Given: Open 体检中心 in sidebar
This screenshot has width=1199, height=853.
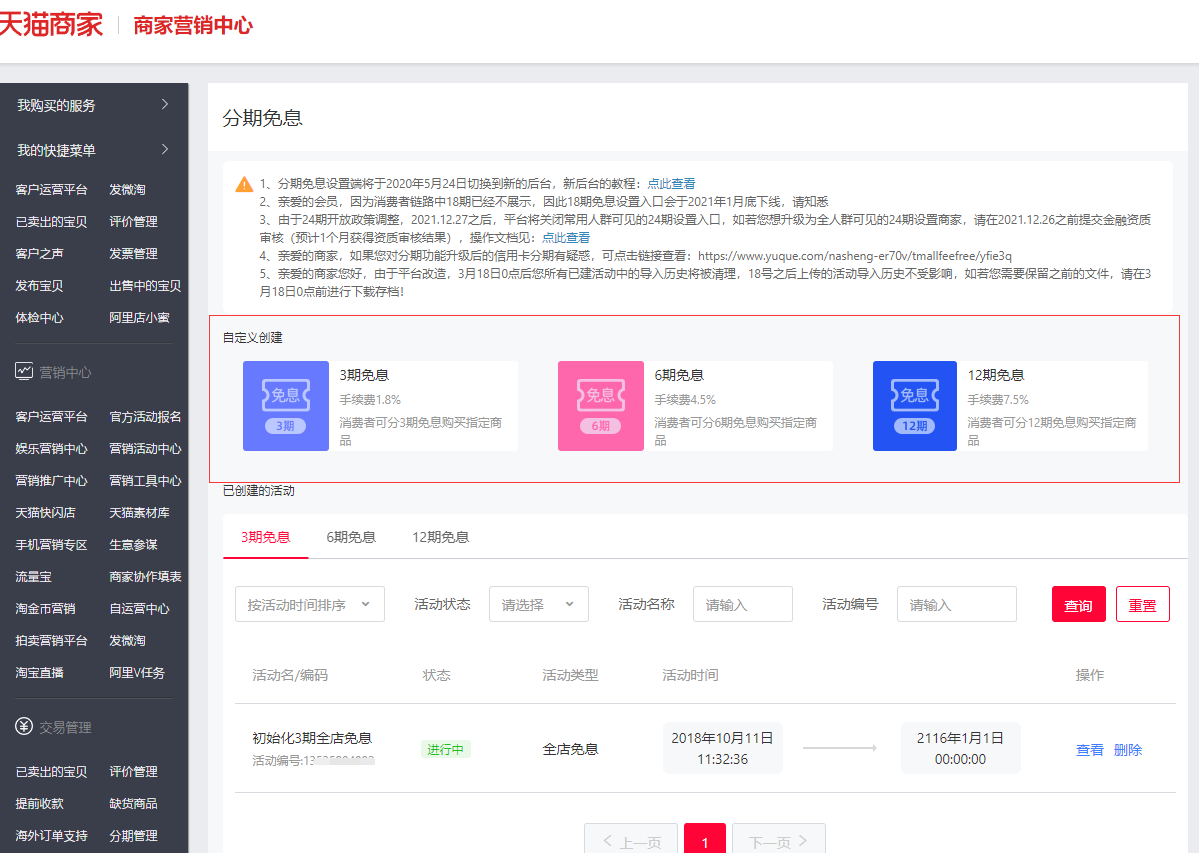Looking at the screenshot, I should tap(39, 318).
